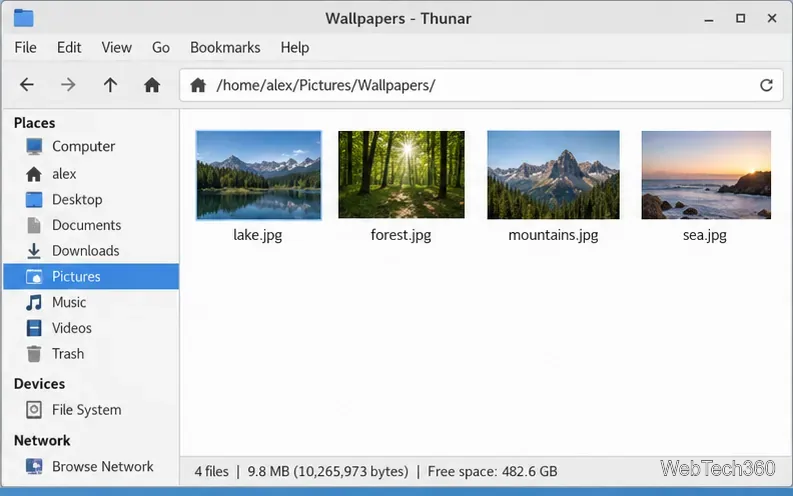This screenshot has width=793, height=496.
Task: Click the path field /home/alex/Pictures/Wallpapers/
Action: coord(481,85)
